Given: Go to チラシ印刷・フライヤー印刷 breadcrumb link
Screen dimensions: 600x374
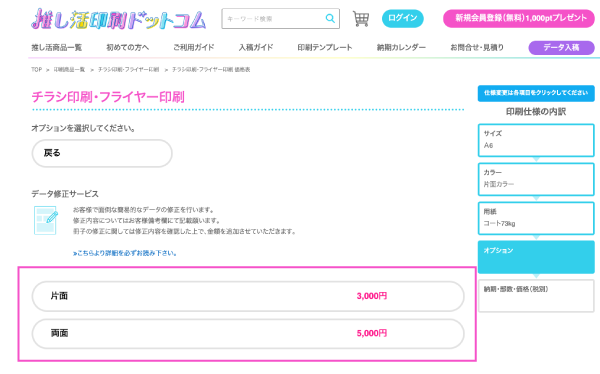Looking at the screenshot, I should pyautogui.click(x=129, y=70).
